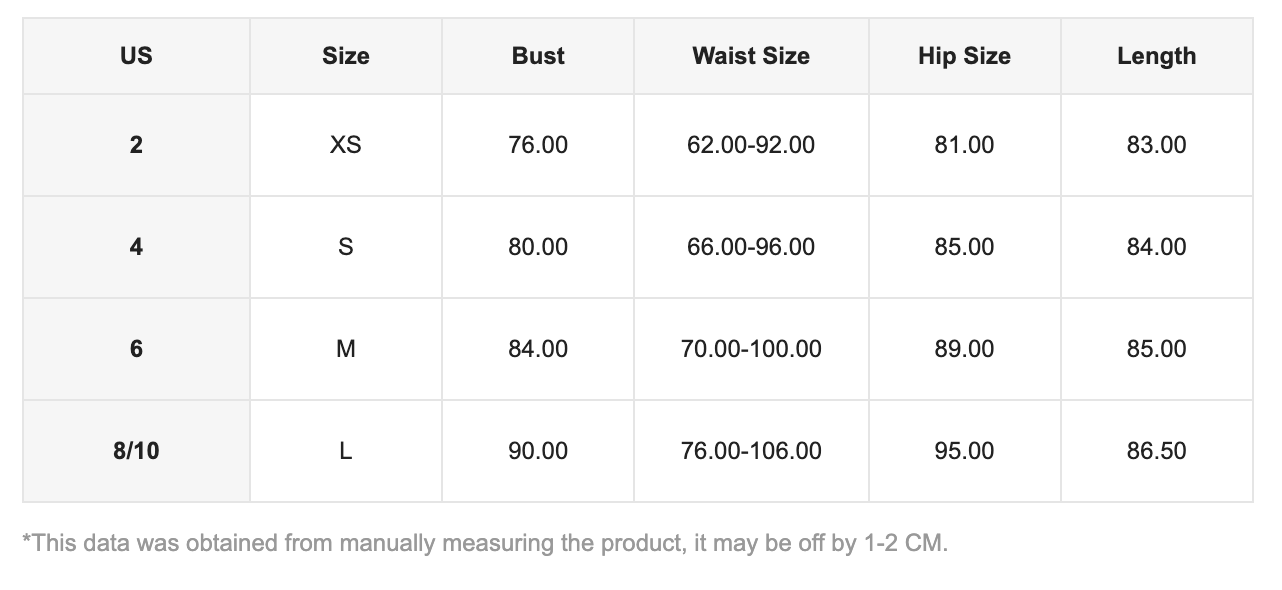Select the bust value 84.00
The width and height of the screenshot is (1282, 590).
coord(538,349)
